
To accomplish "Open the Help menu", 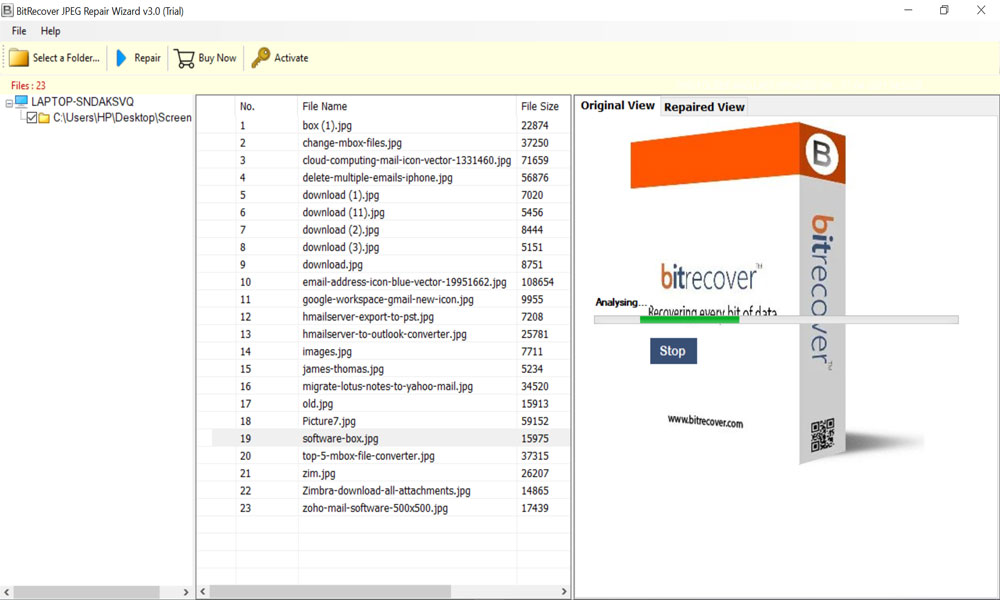I will pos(50,31).
